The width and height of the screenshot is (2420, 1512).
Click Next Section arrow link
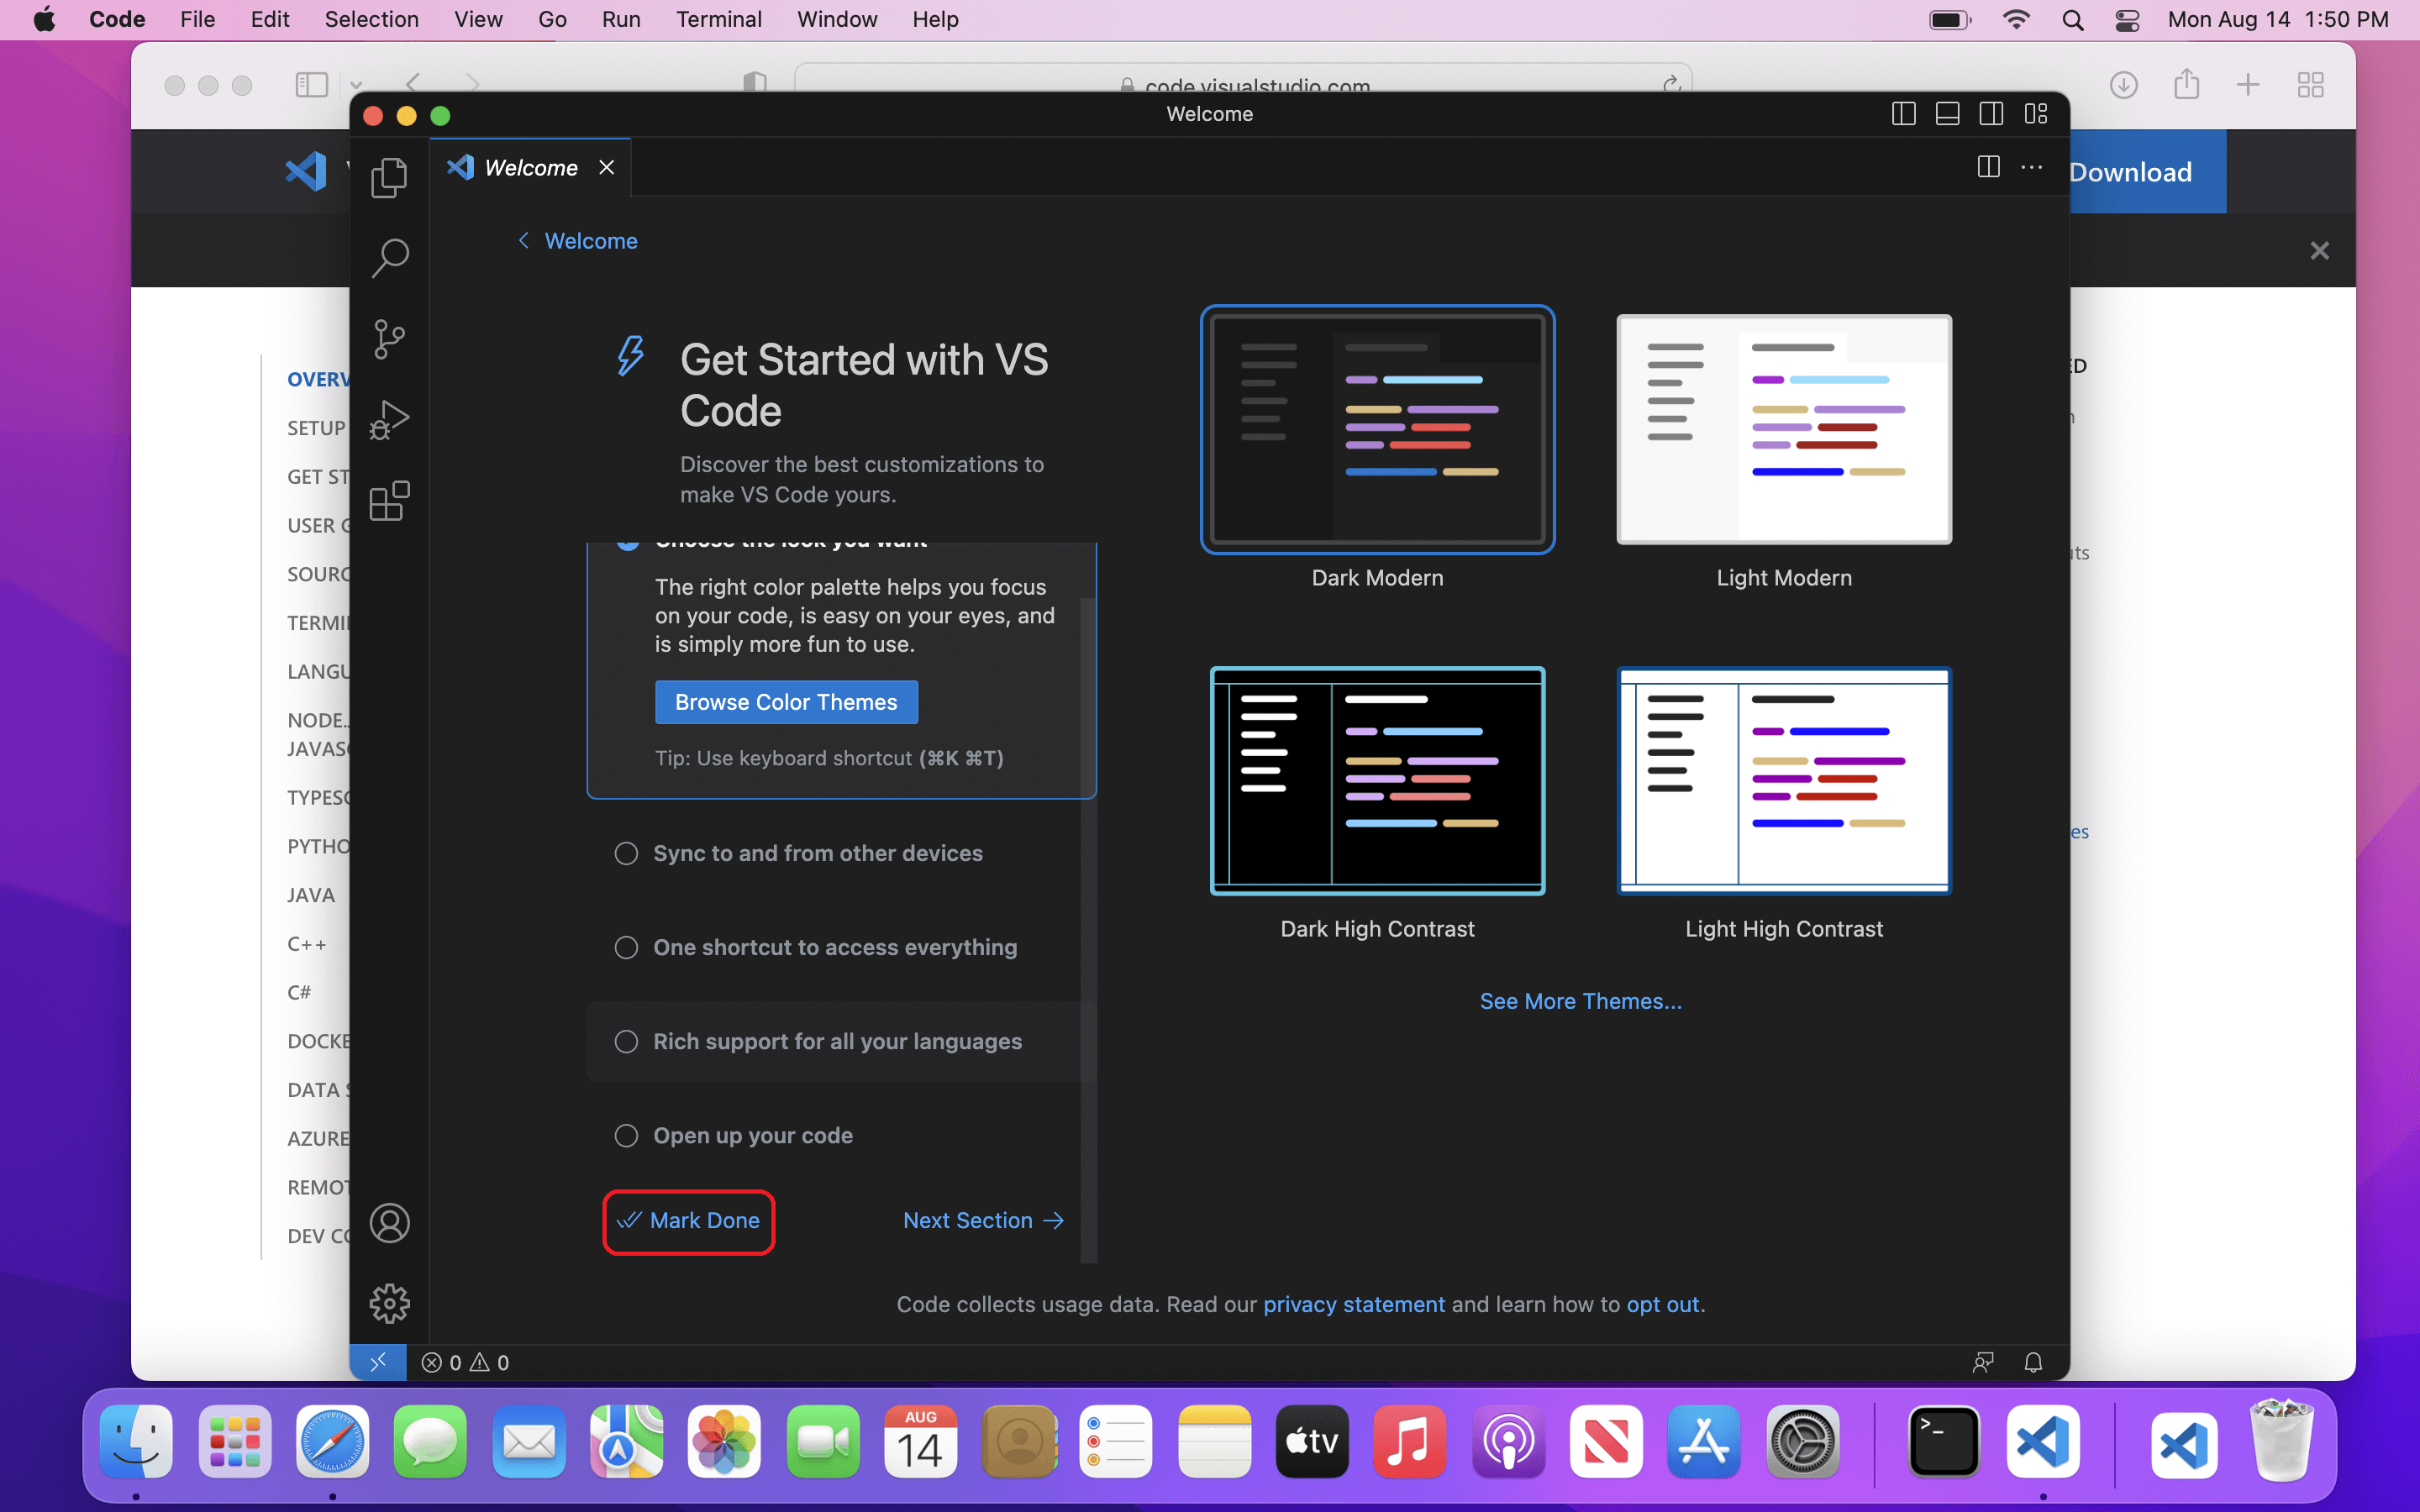click(x=982, y=1220)
